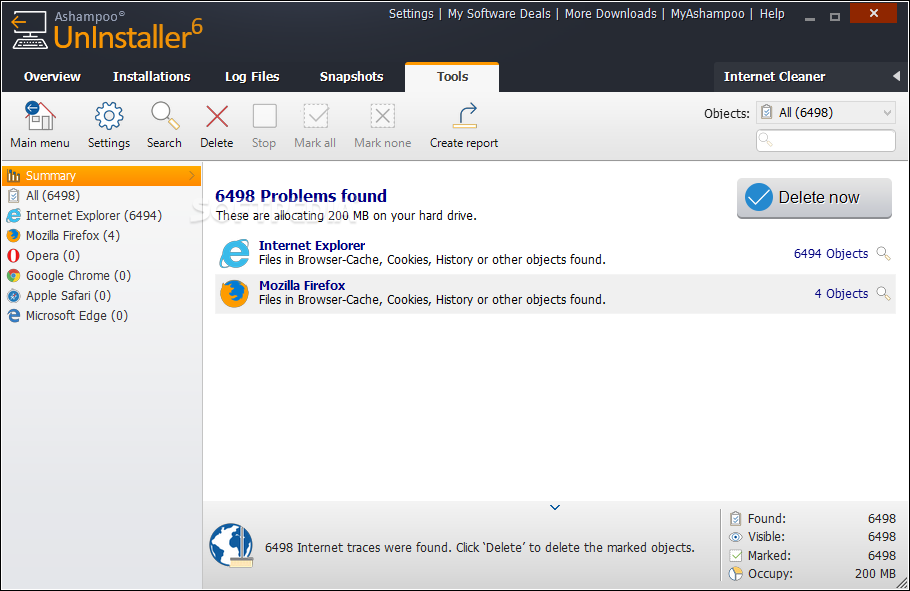This screenshot has height=591, width=910.
Task: Open the Main menu house icon
Action: point(39,116)
